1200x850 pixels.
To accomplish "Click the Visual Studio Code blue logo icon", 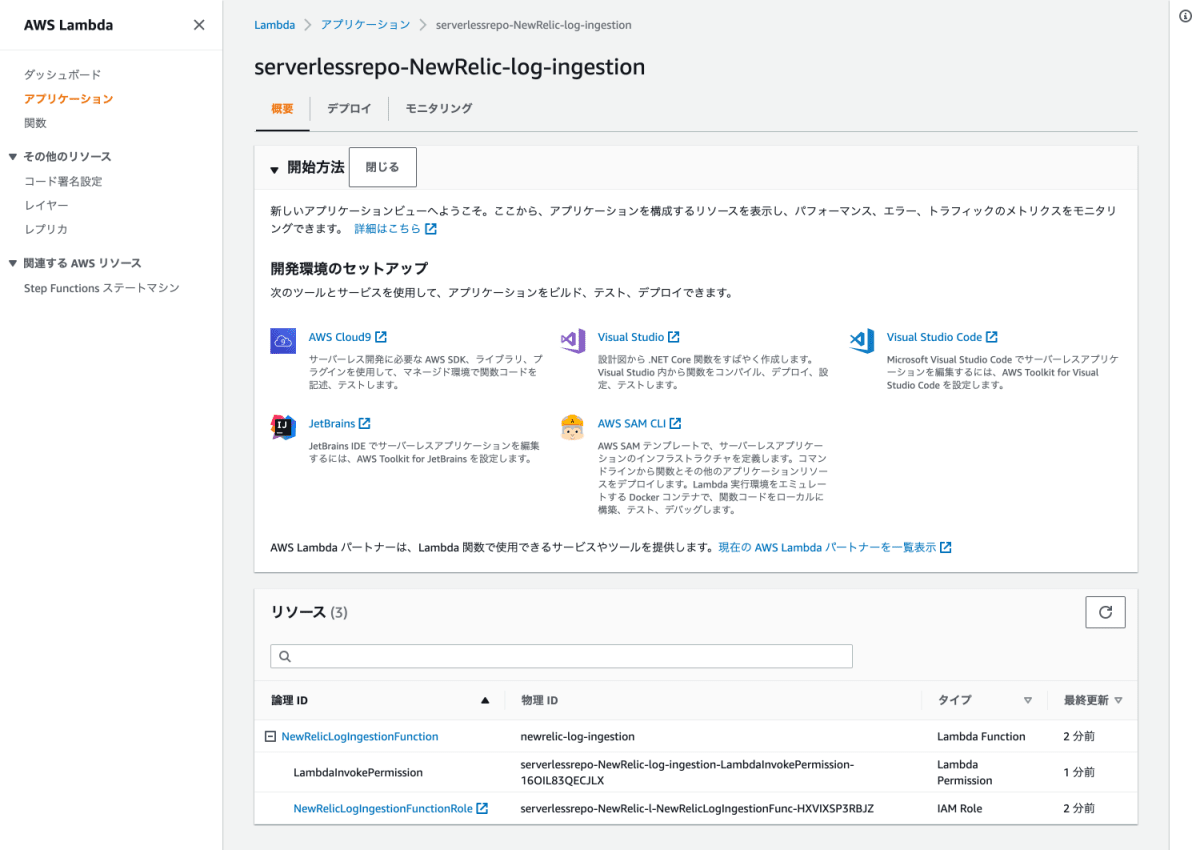I will pyautogui.click(x=862, y=341).
